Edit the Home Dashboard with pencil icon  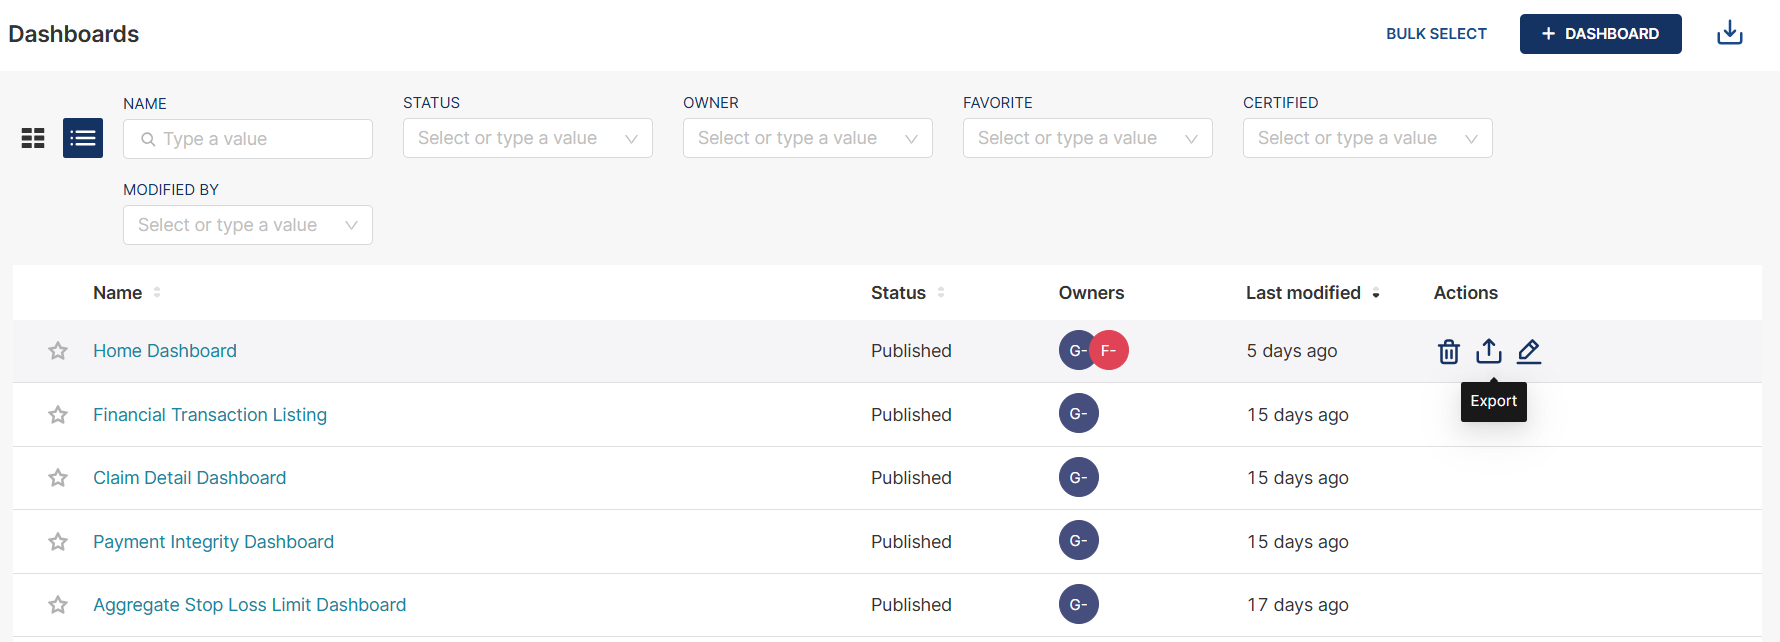click(x=1528, y=351)
